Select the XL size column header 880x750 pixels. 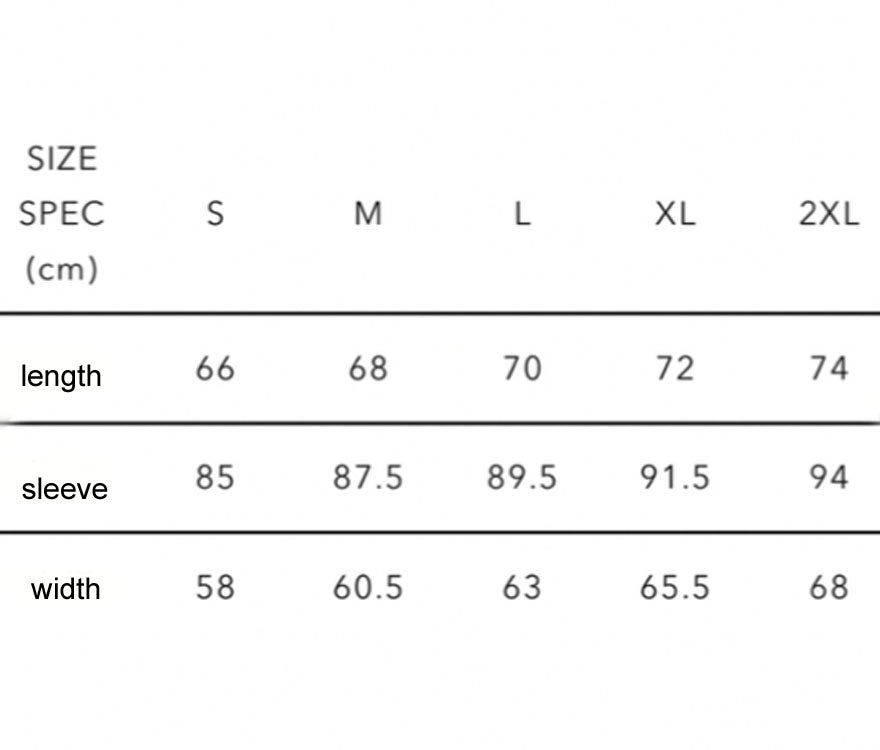click(x=675, y=214)
